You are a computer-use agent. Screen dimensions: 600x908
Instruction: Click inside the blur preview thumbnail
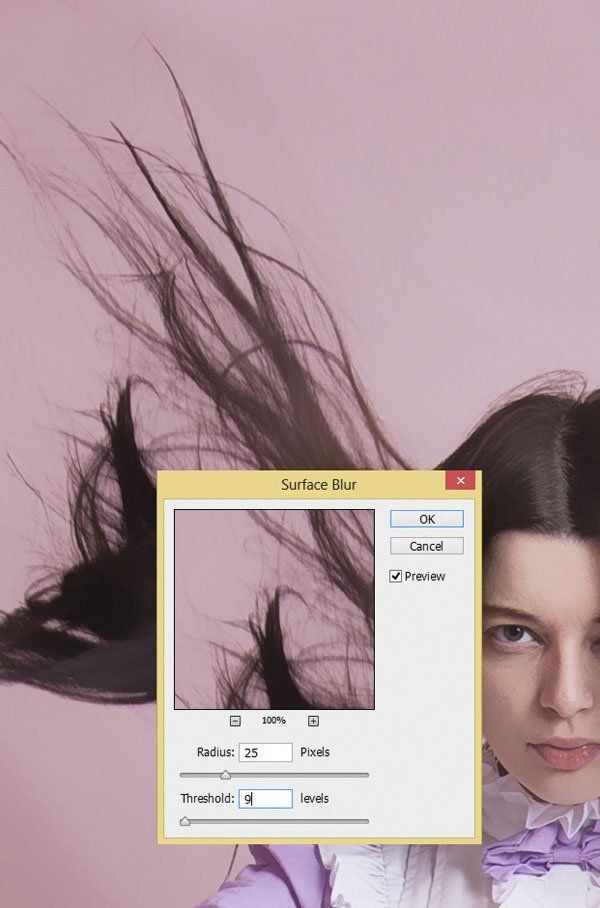pyautogui.click(x=275, y=609)
